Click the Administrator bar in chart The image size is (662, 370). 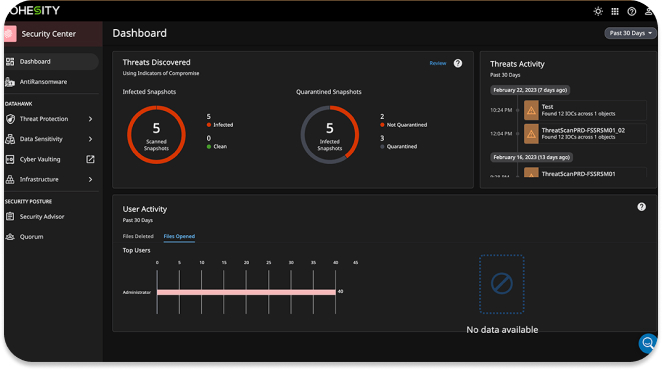(246, 292)
